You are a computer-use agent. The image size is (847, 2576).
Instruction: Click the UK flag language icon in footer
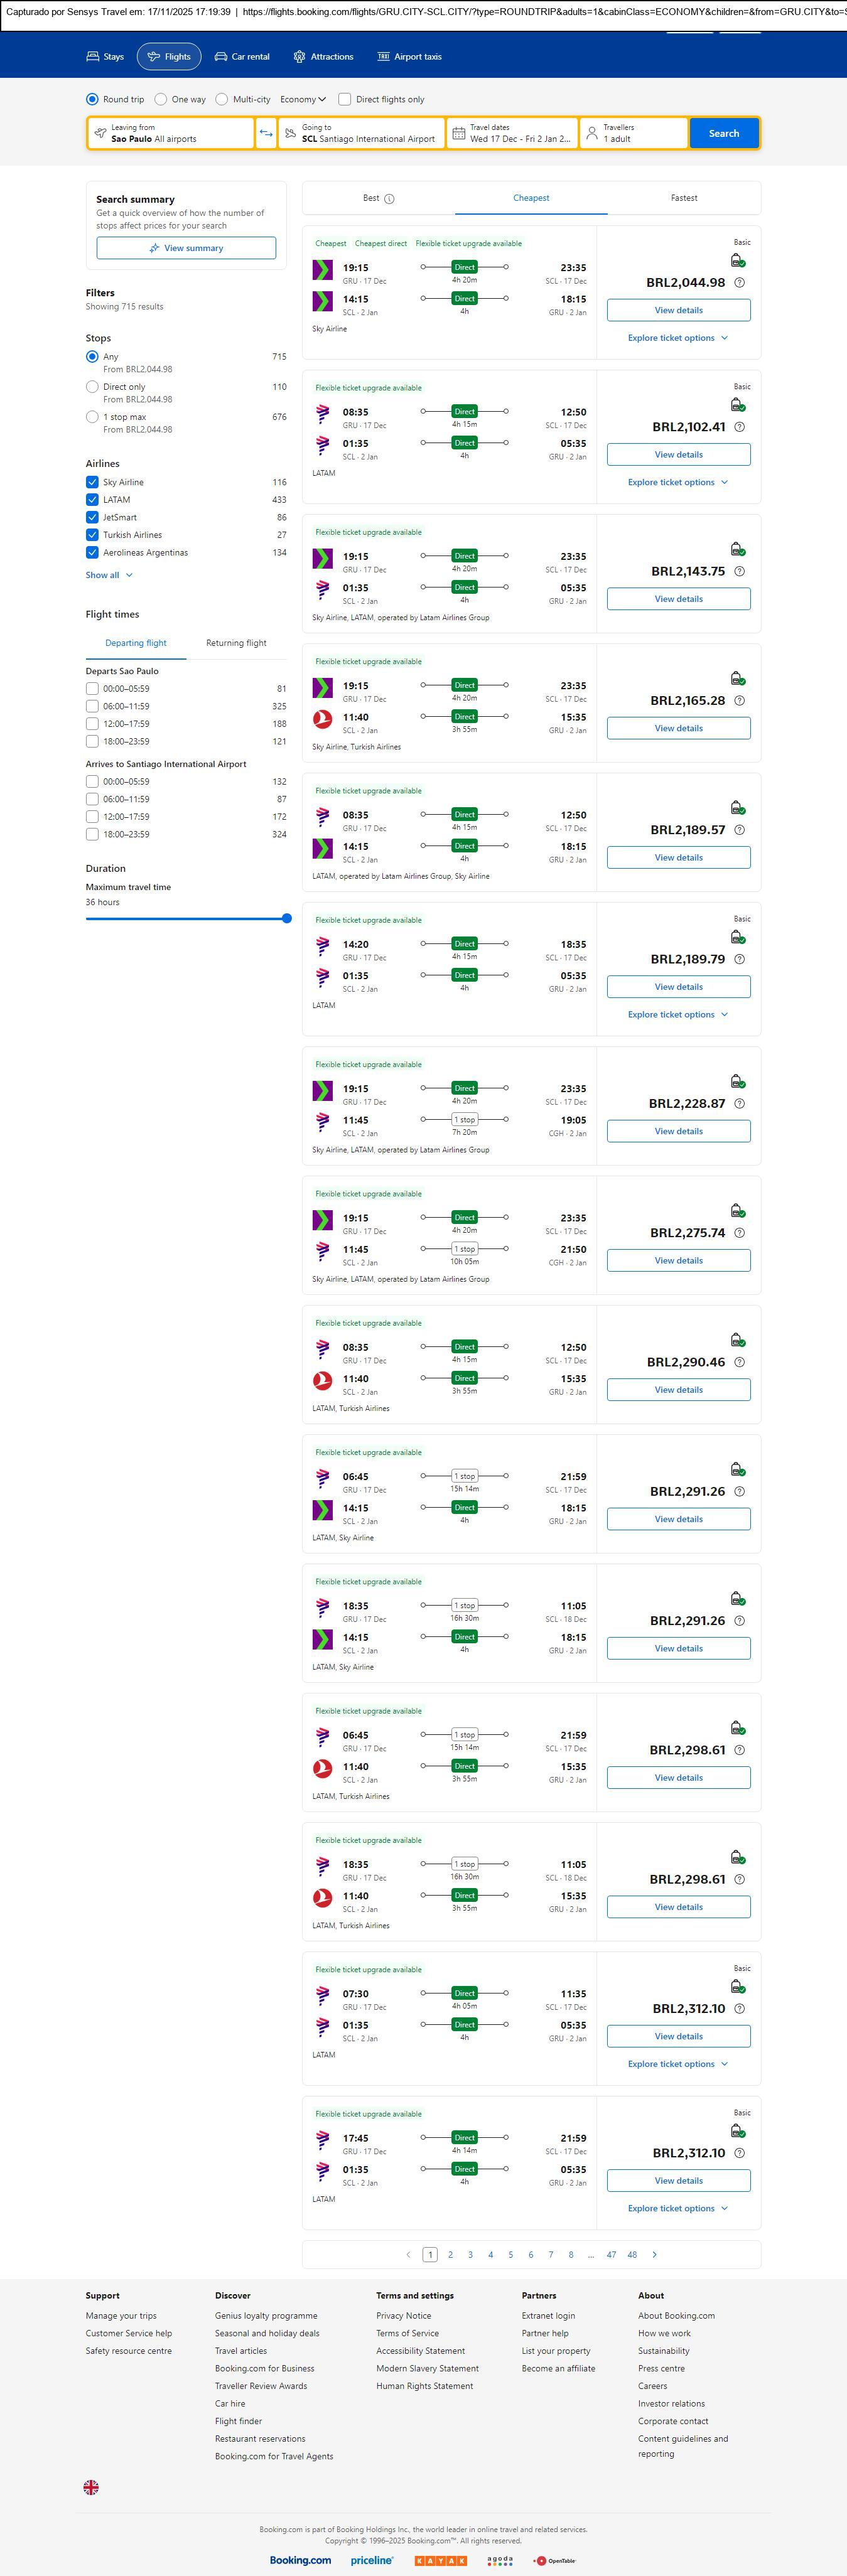[x=91, y=2487]
